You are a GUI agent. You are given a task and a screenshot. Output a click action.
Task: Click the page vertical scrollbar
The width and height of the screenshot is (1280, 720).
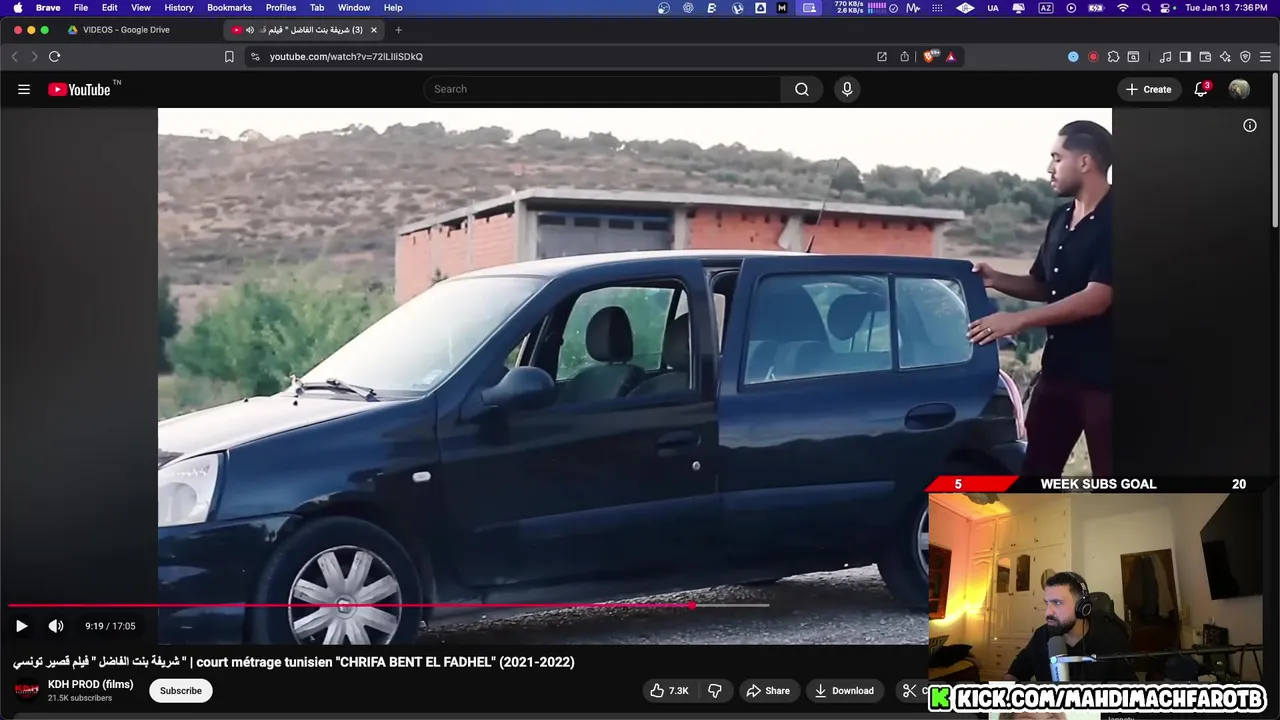coord(1275,150)
